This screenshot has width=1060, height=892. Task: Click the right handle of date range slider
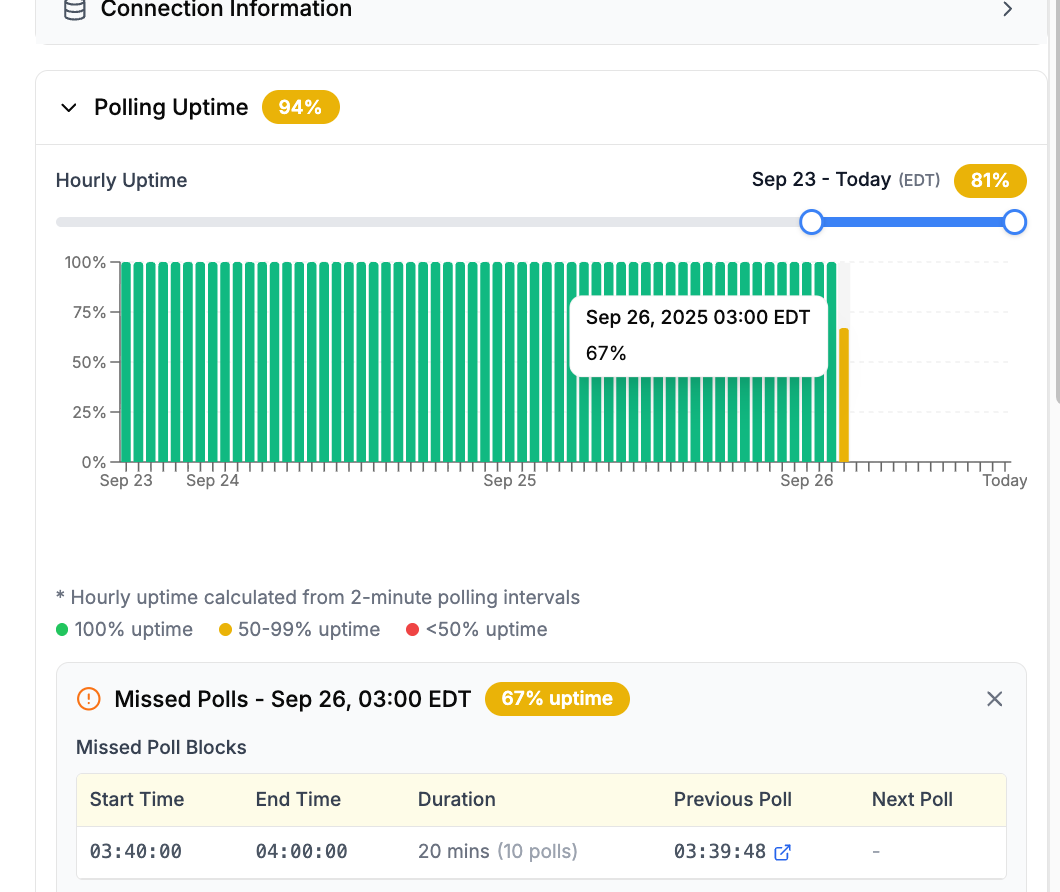(1014, 222)
